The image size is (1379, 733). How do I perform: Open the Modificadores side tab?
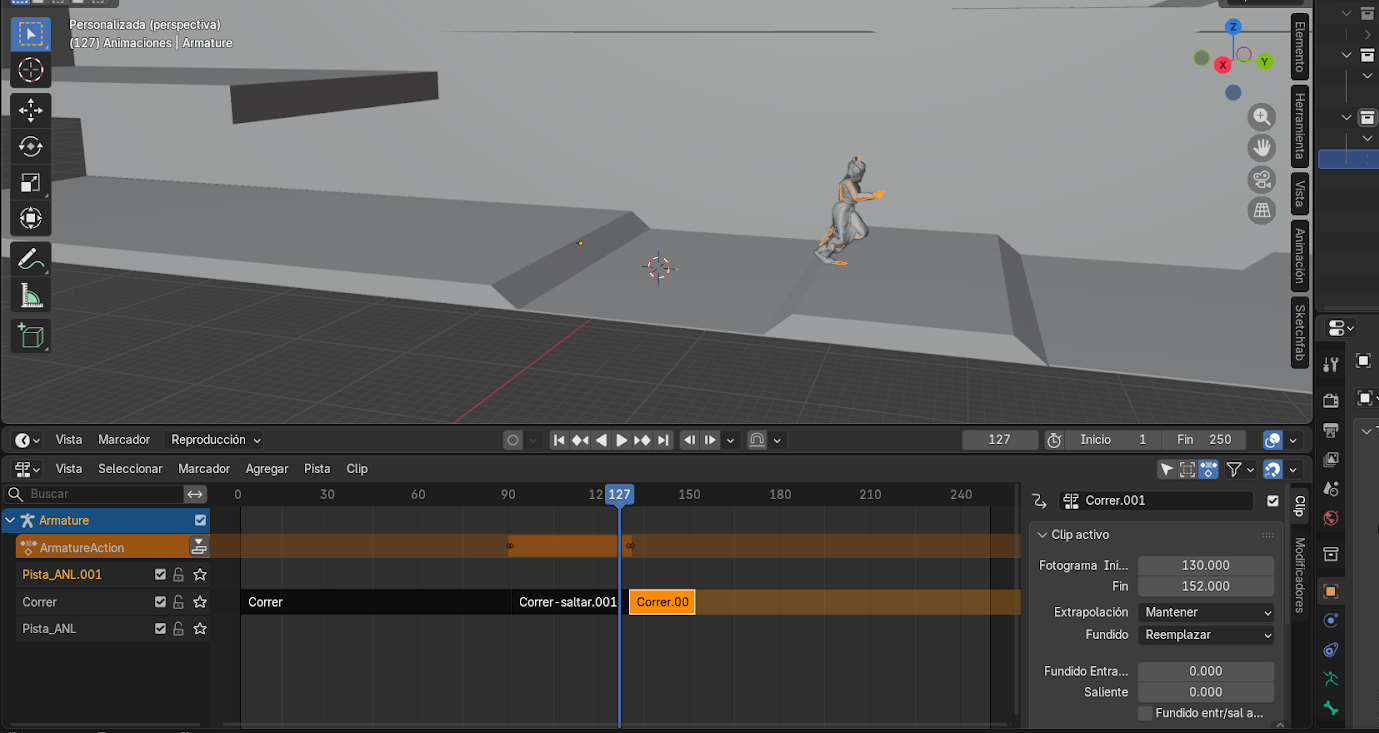pyautogui.click(x=1300, y=575)
